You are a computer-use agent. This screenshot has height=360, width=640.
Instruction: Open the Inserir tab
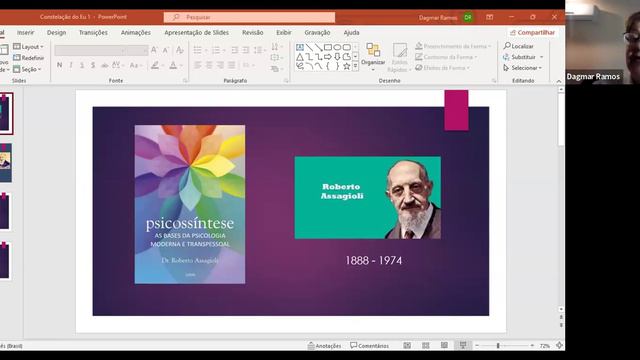25,33
